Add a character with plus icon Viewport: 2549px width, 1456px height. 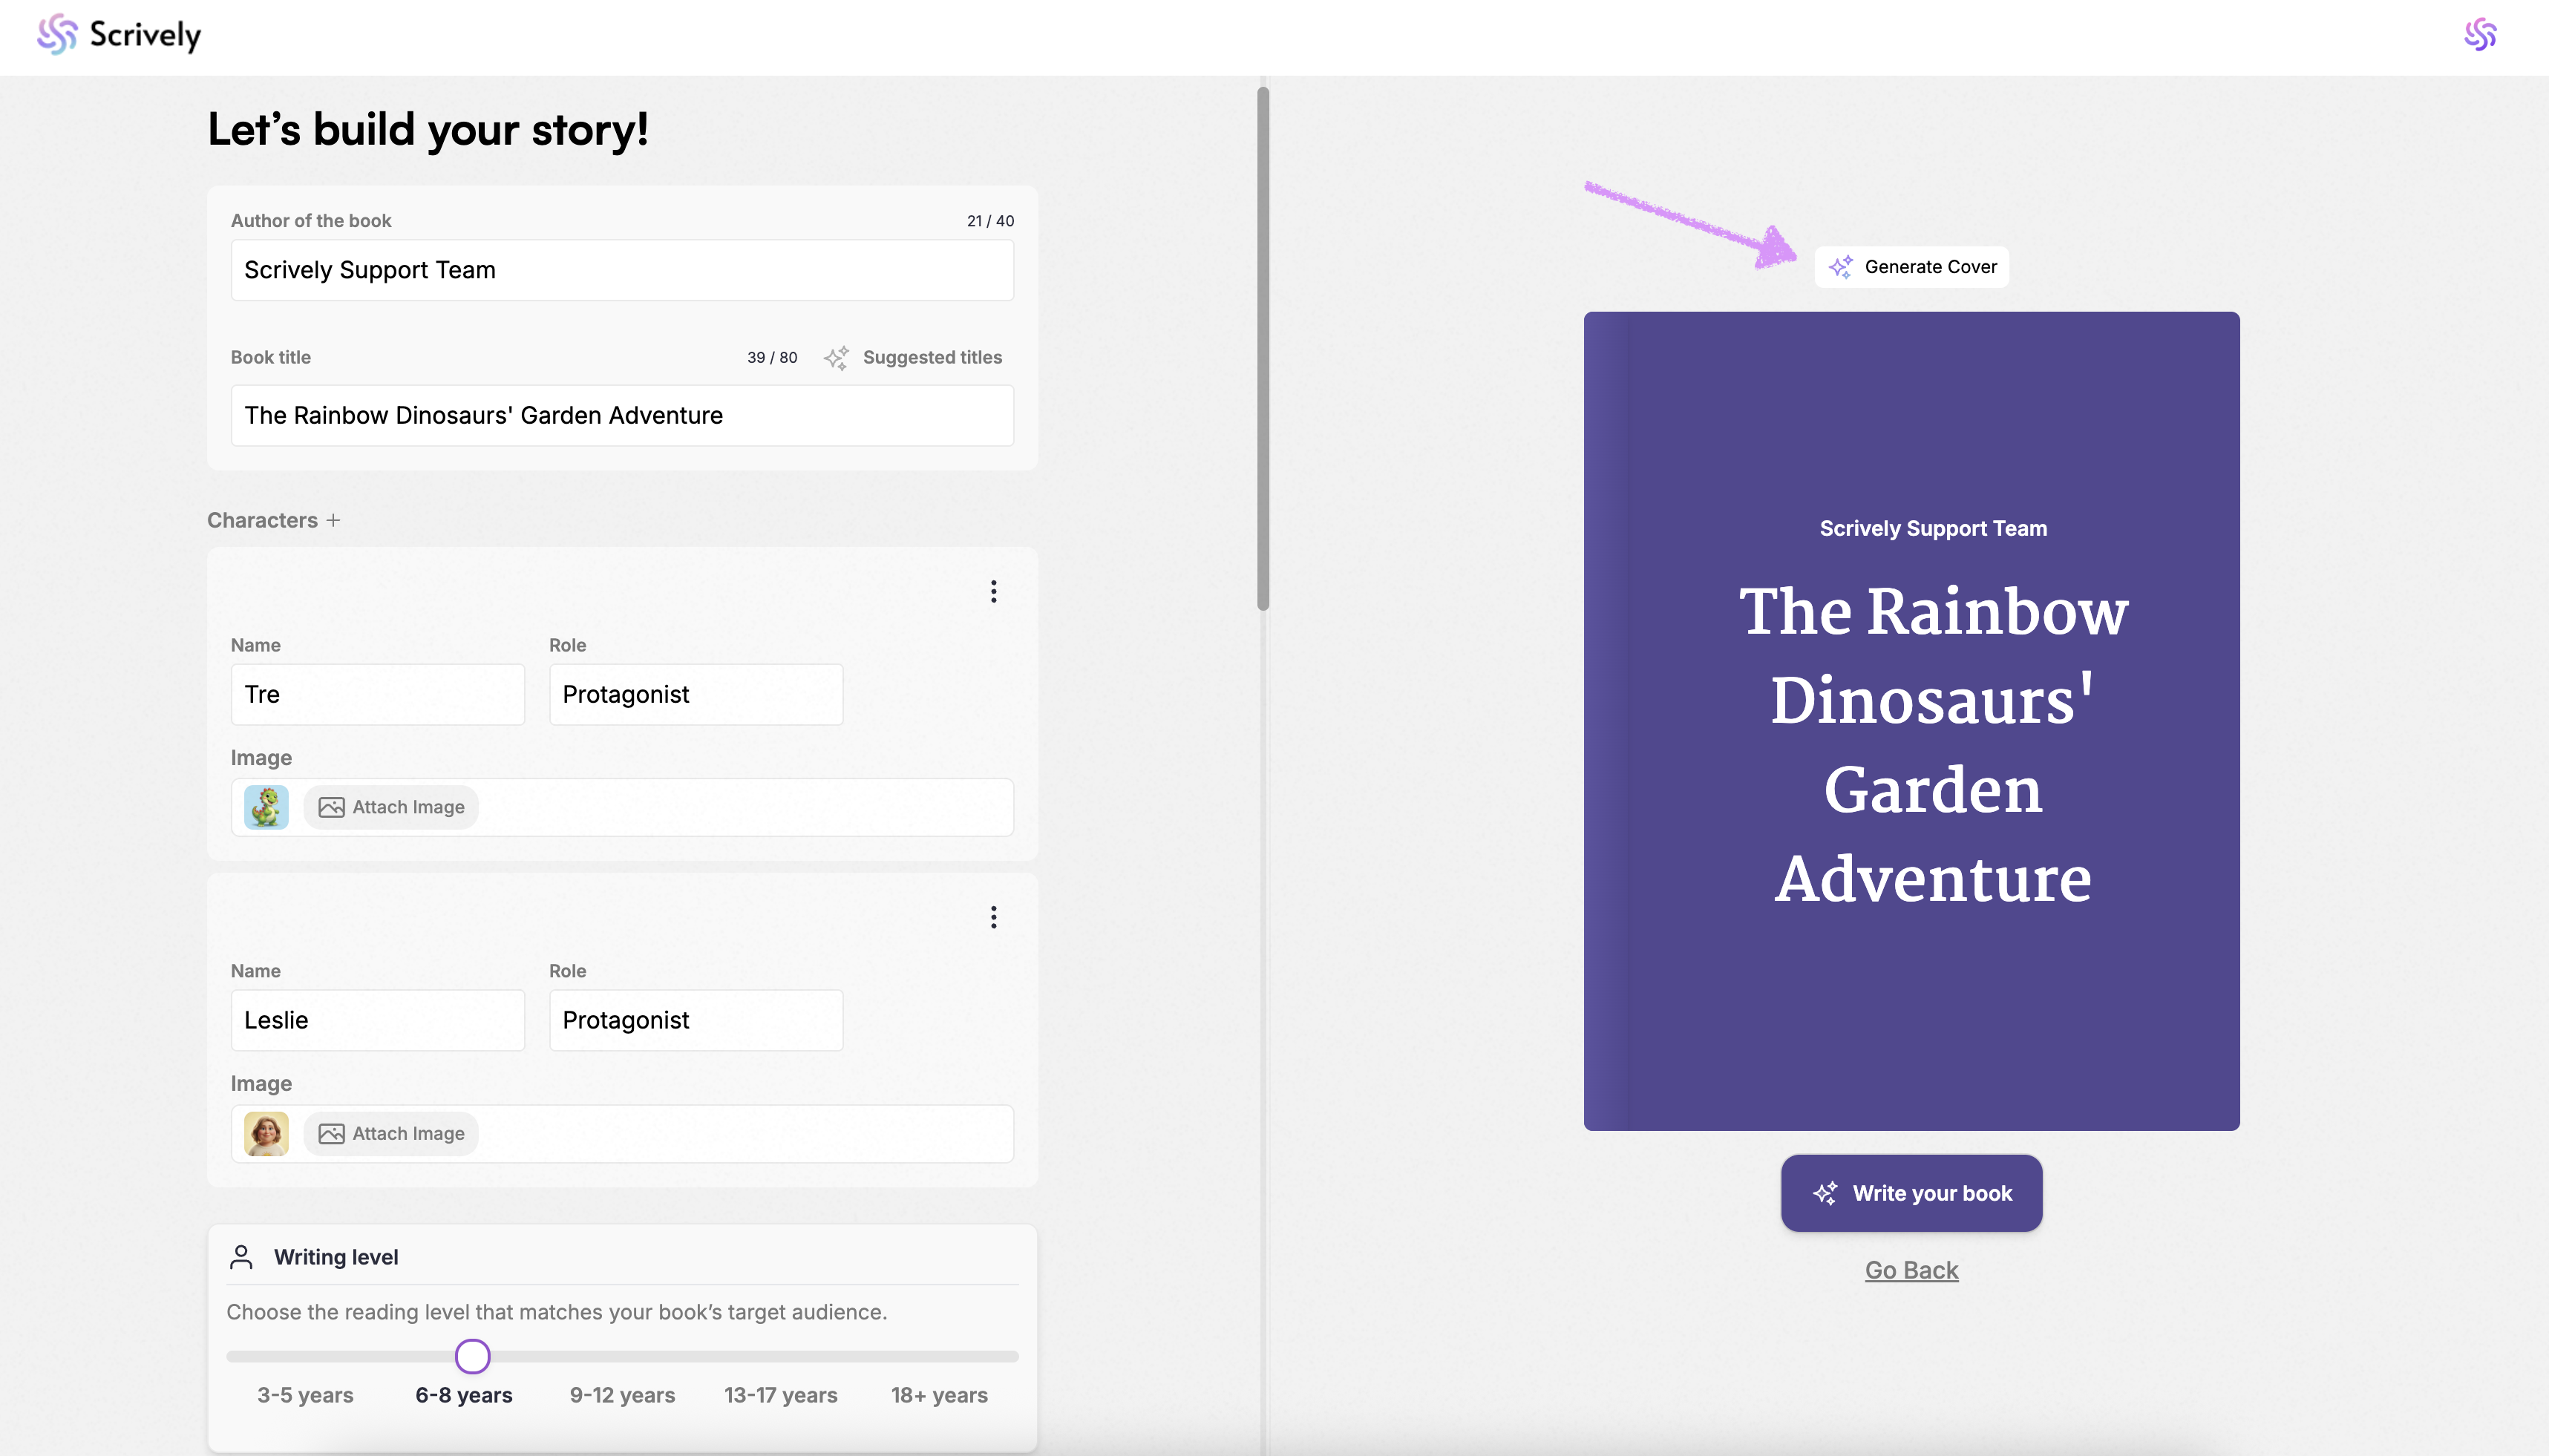[333, 520]
